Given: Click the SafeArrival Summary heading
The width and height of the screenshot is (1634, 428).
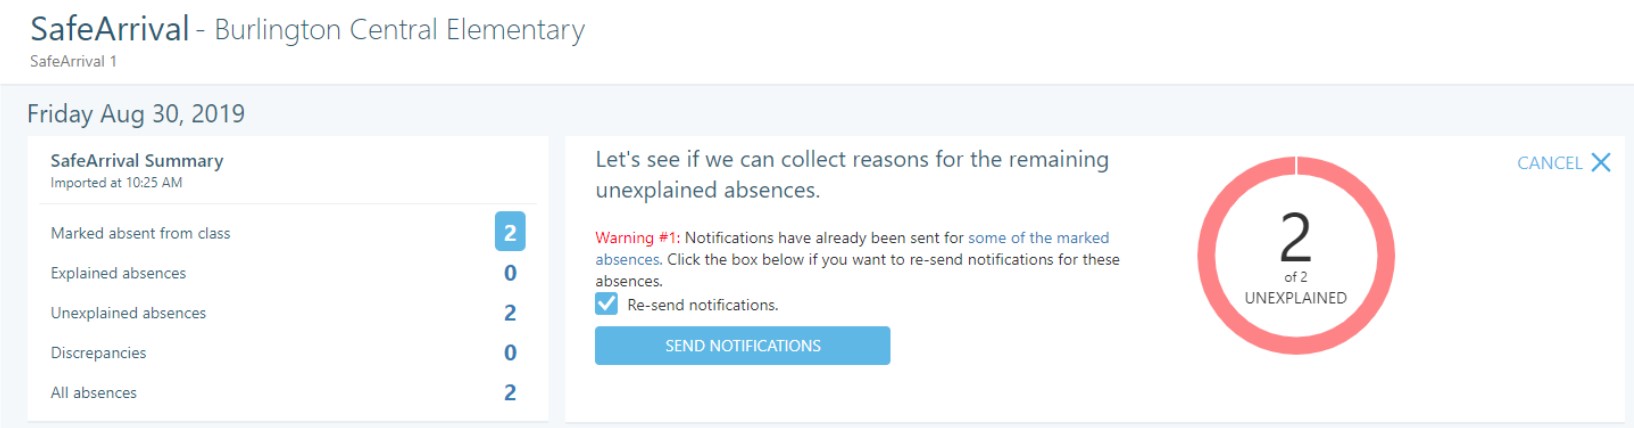Looking at the screenshot, I should pyautogui.click(x=137, y=160).
